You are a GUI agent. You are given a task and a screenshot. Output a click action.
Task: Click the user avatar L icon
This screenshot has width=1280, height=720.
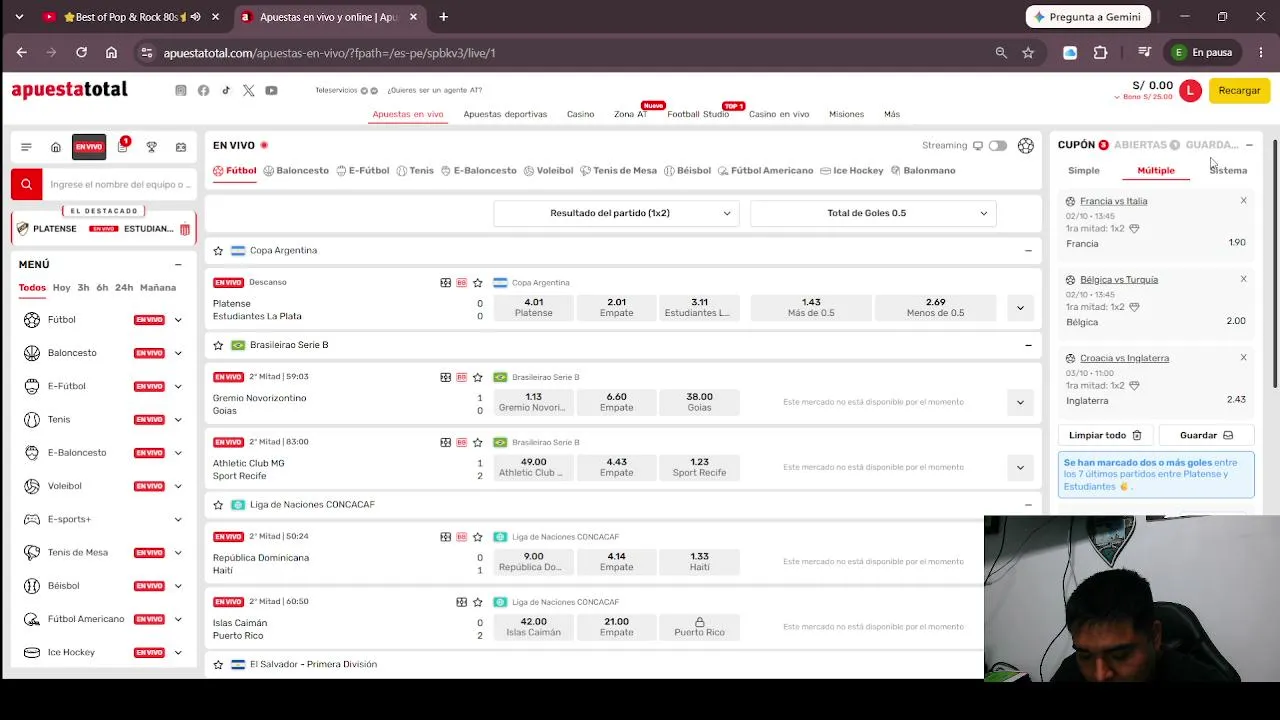[x=1190, y=90]
